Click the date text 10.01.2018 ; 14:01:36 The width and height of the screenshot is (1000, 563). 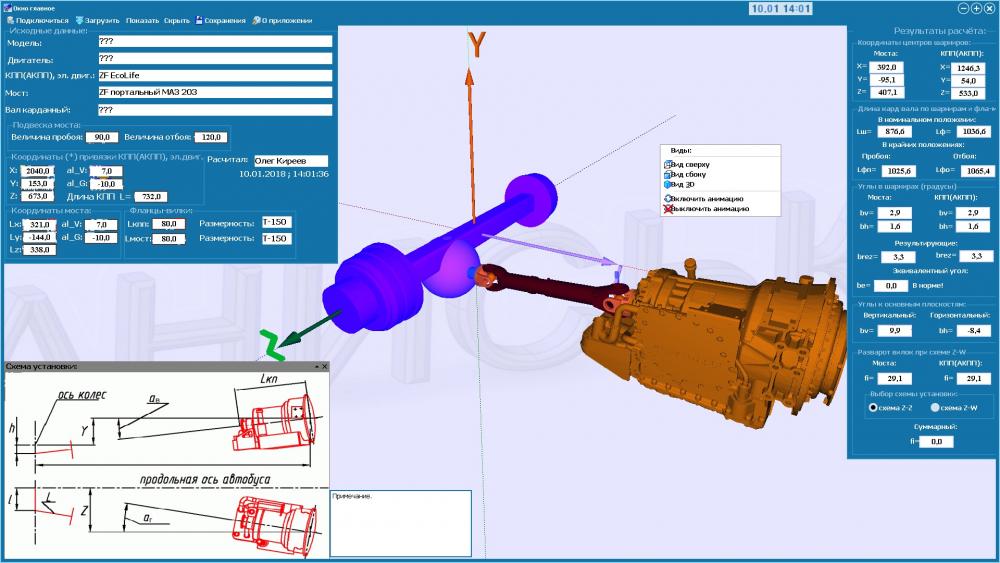click(284, 173)
